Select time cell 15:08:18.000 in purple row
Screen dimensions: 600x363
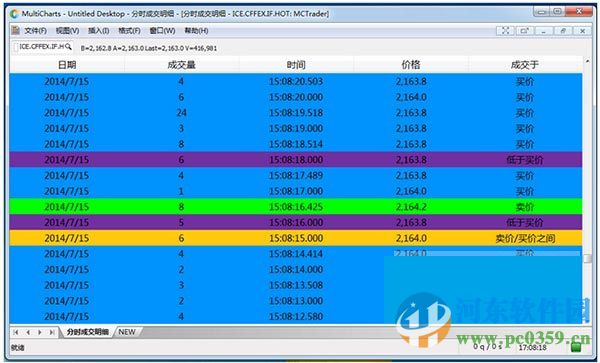pos(296,160)
